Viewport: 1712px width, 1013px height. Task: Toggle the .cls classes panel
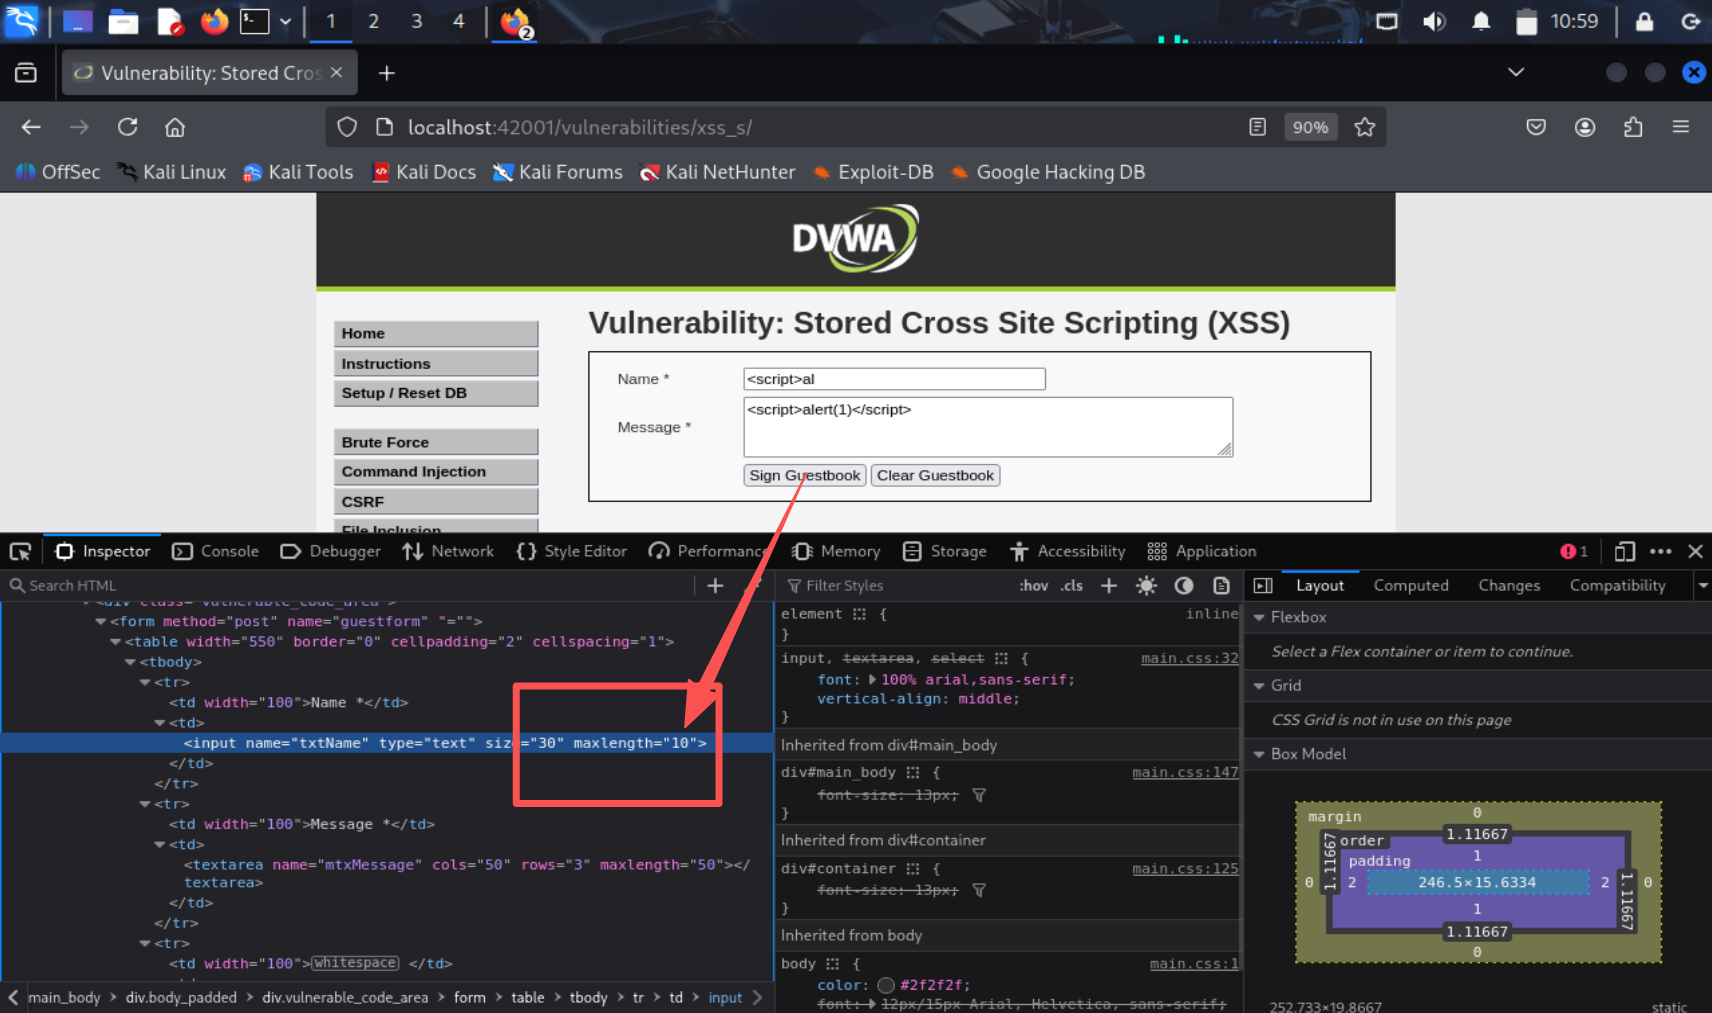(1072, 585)
